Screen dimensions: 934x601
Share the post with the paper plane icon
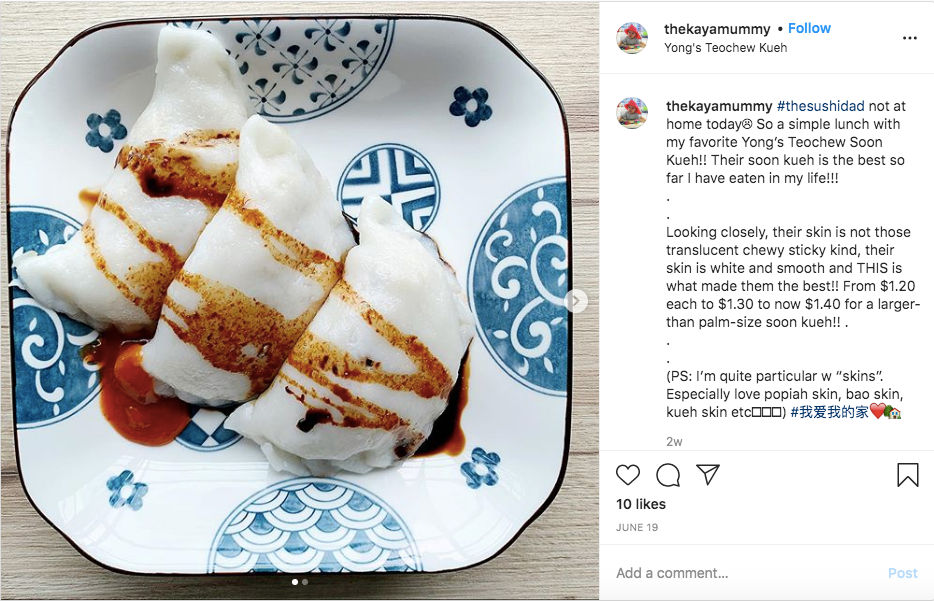point(708,474)
